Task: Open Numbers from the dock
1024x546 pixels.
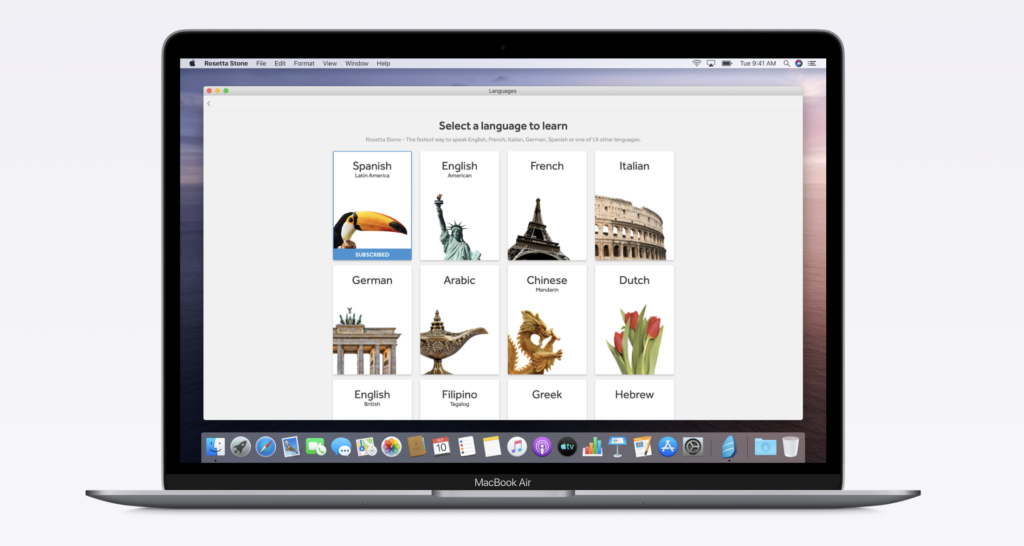Action: click(x=592, y=447)
